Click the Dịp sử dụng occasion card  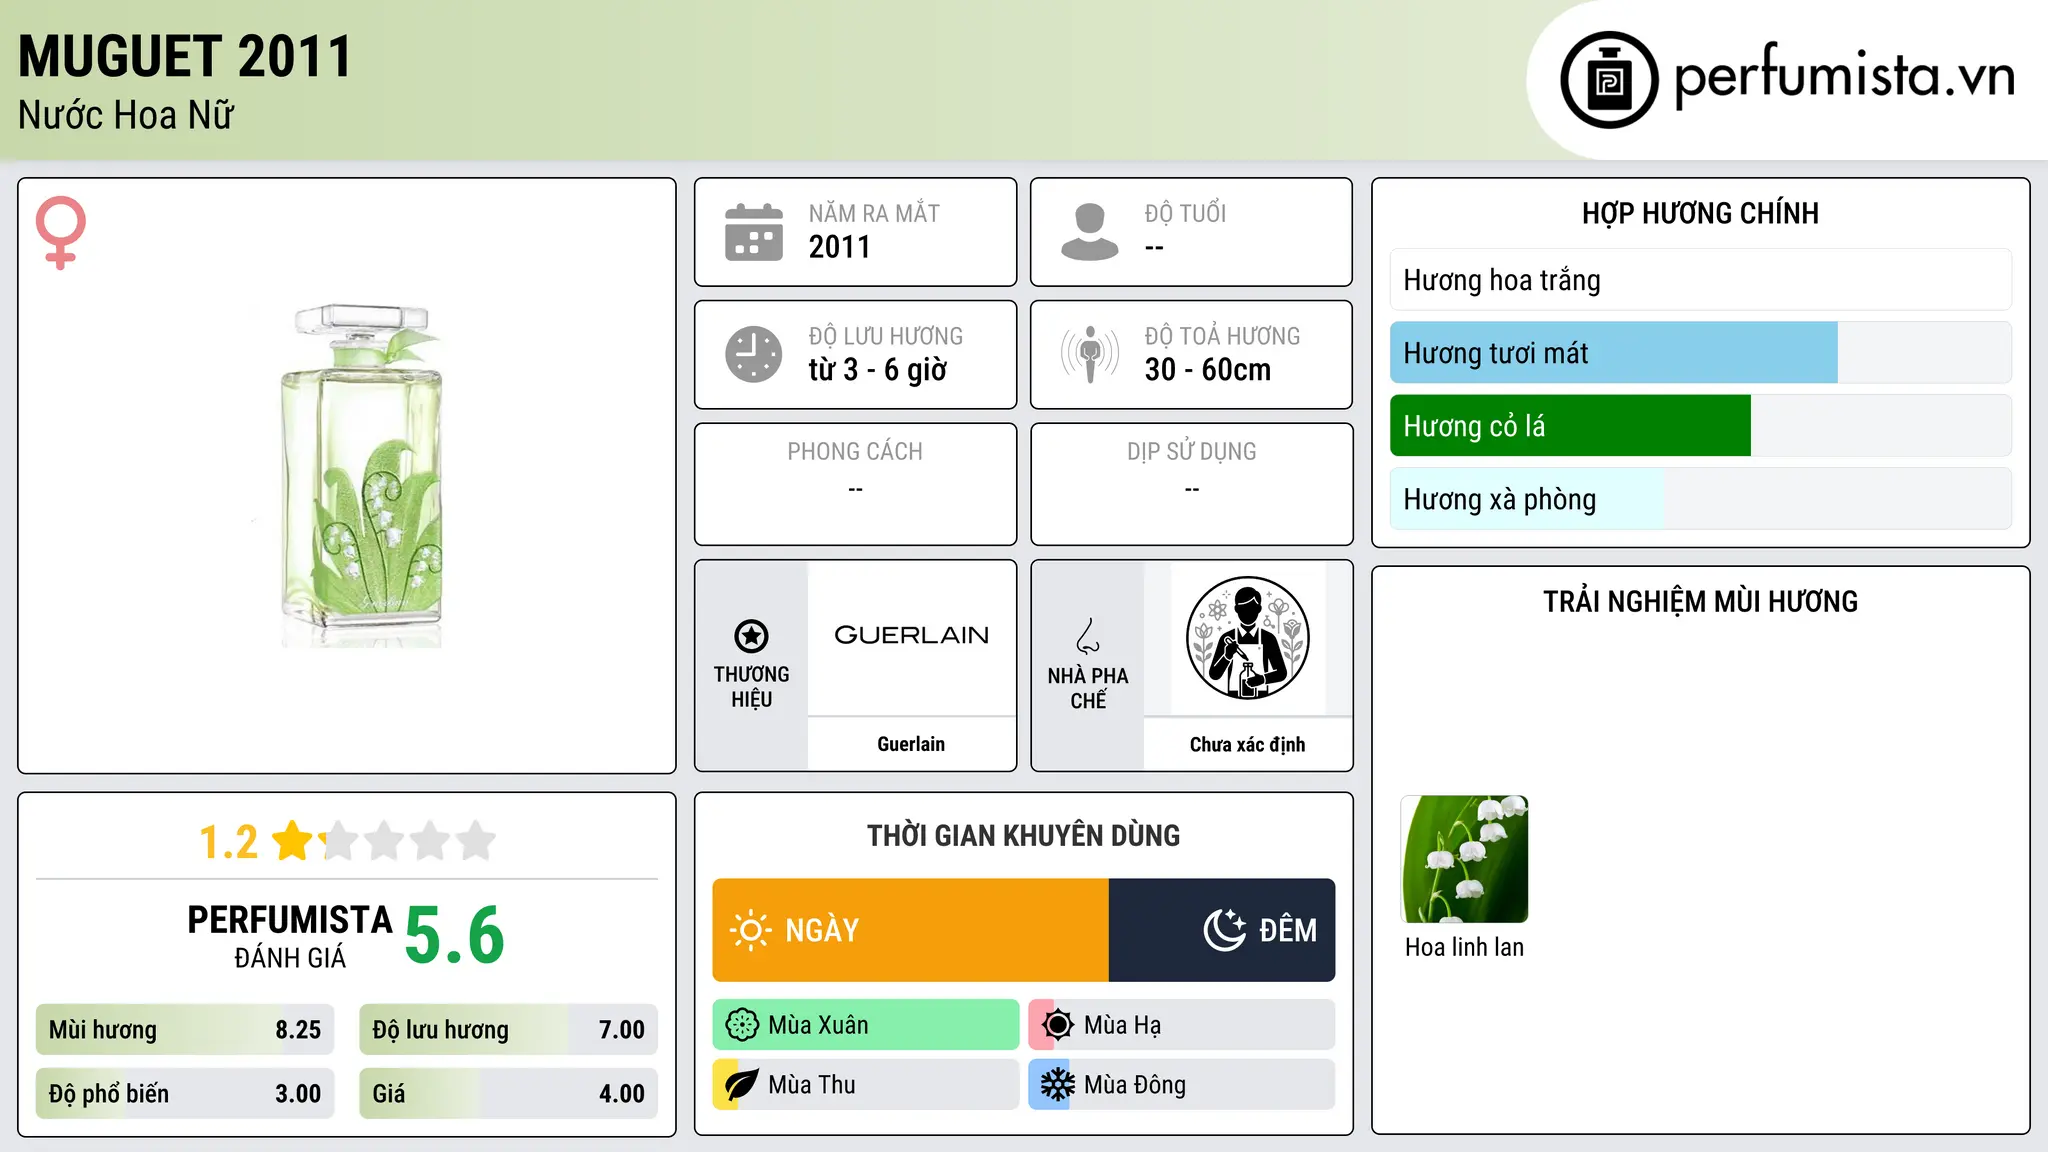1192,484
